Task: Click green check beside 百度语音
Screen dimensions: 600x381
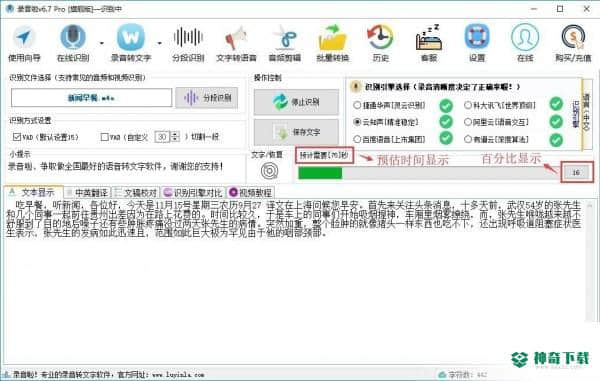Action: [x=446, y=138]
